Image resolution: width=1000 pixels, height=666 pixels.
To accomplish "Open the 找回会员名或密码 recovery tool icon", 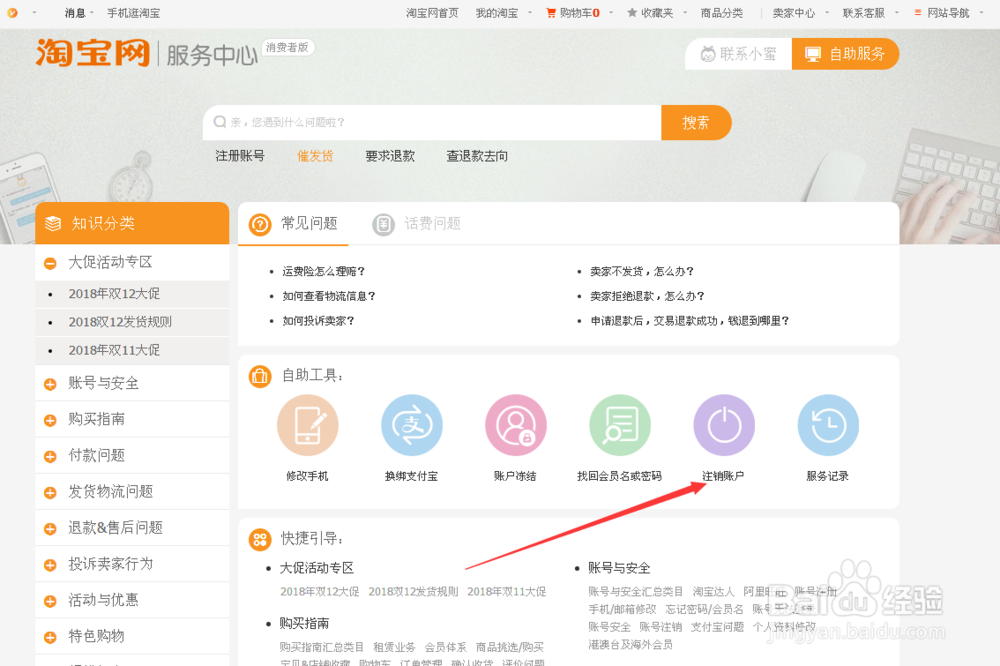I will click(620, 424).
